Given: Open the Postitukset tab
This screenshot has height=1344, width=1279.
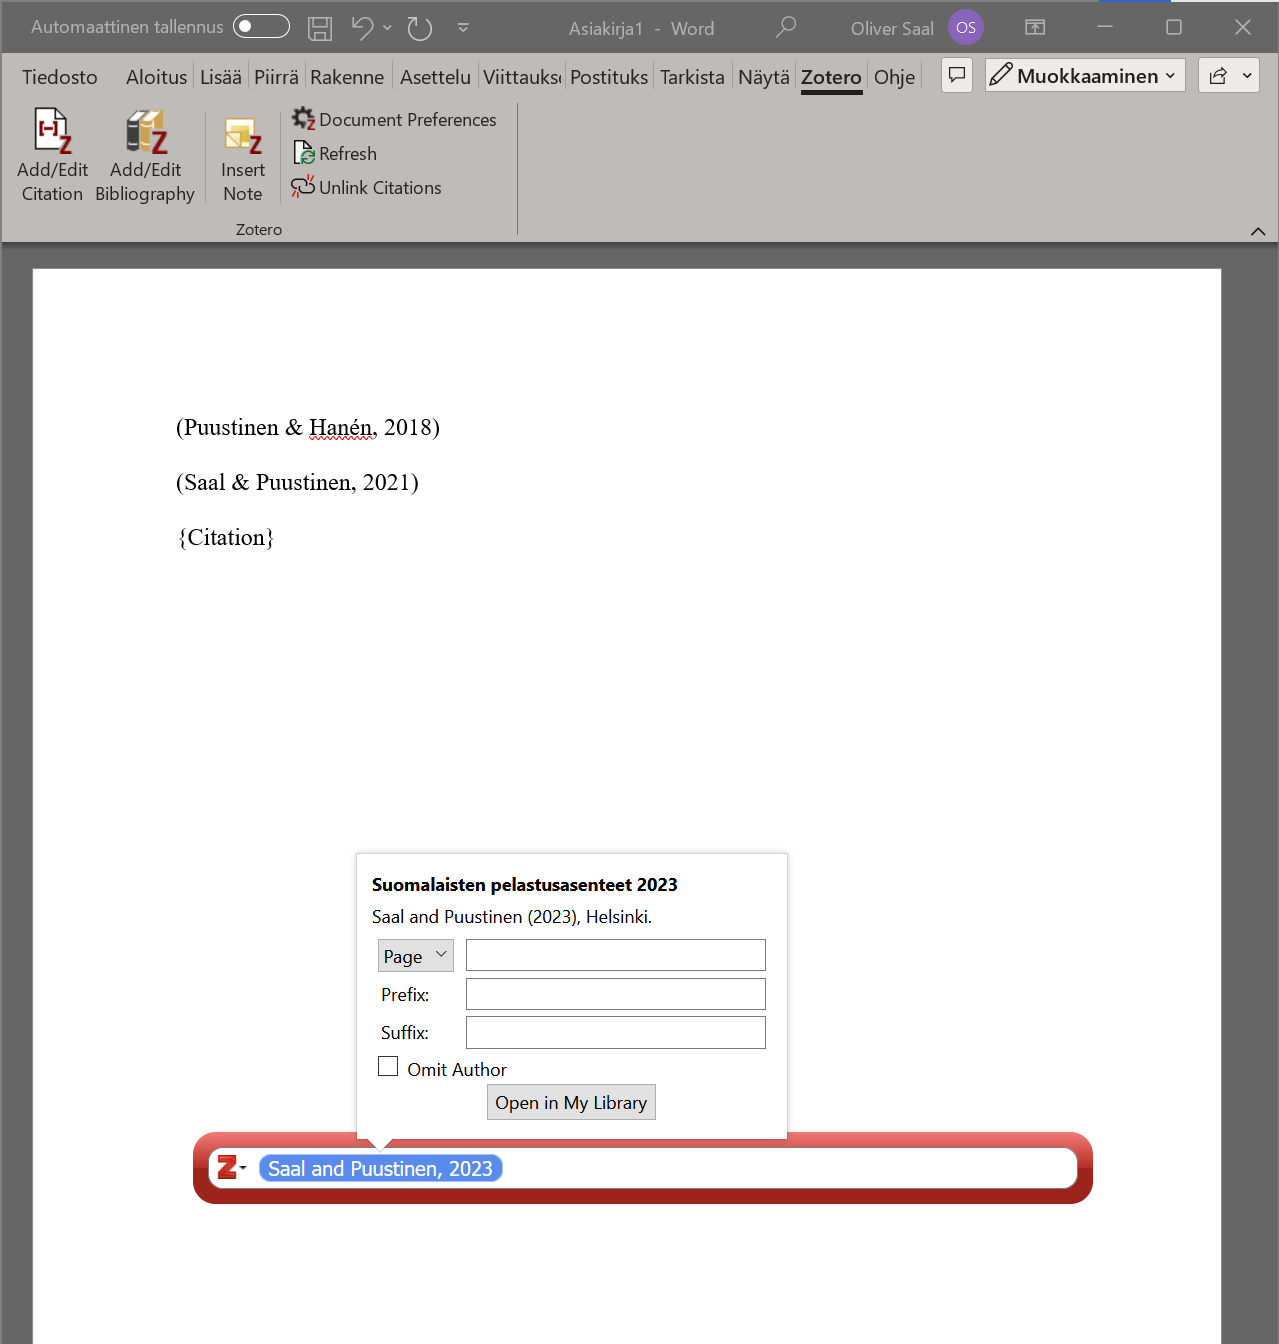Looking at the screenshot, I should pos(609,77).
